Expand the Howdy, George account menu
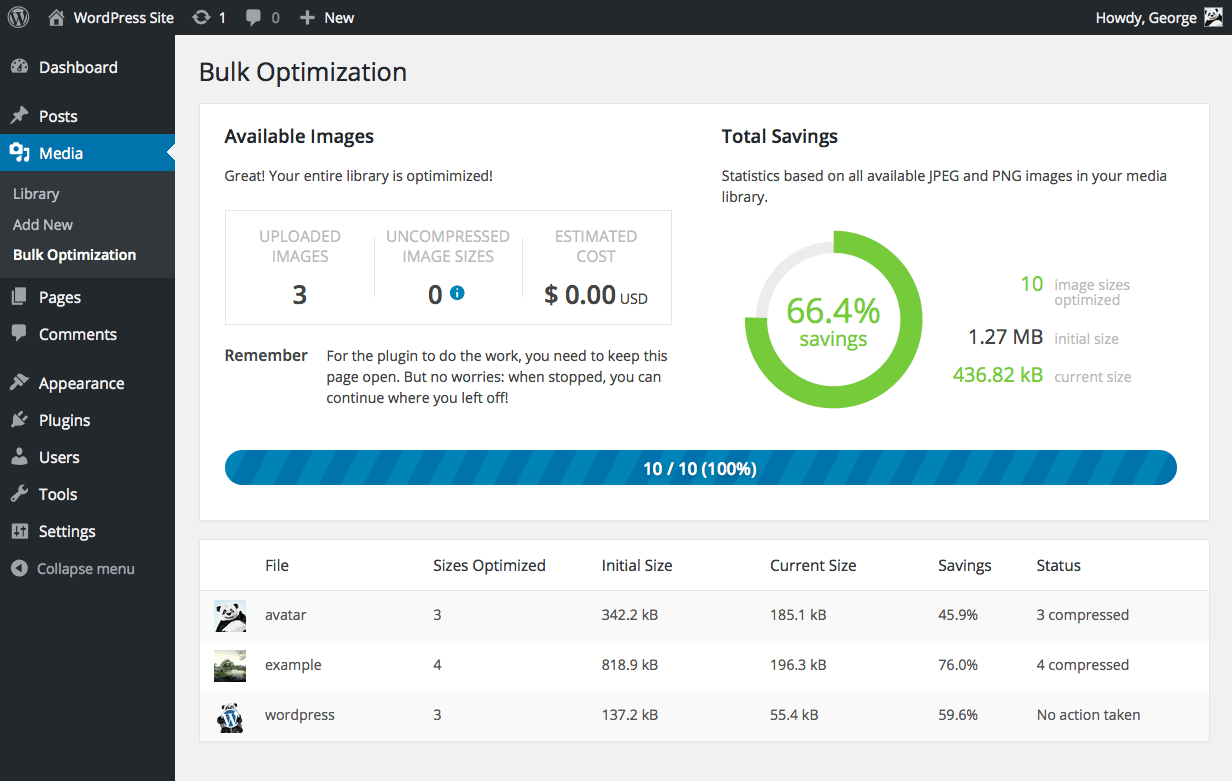The height and width of the screenshot is (781, 1232). click(1145, 17)
